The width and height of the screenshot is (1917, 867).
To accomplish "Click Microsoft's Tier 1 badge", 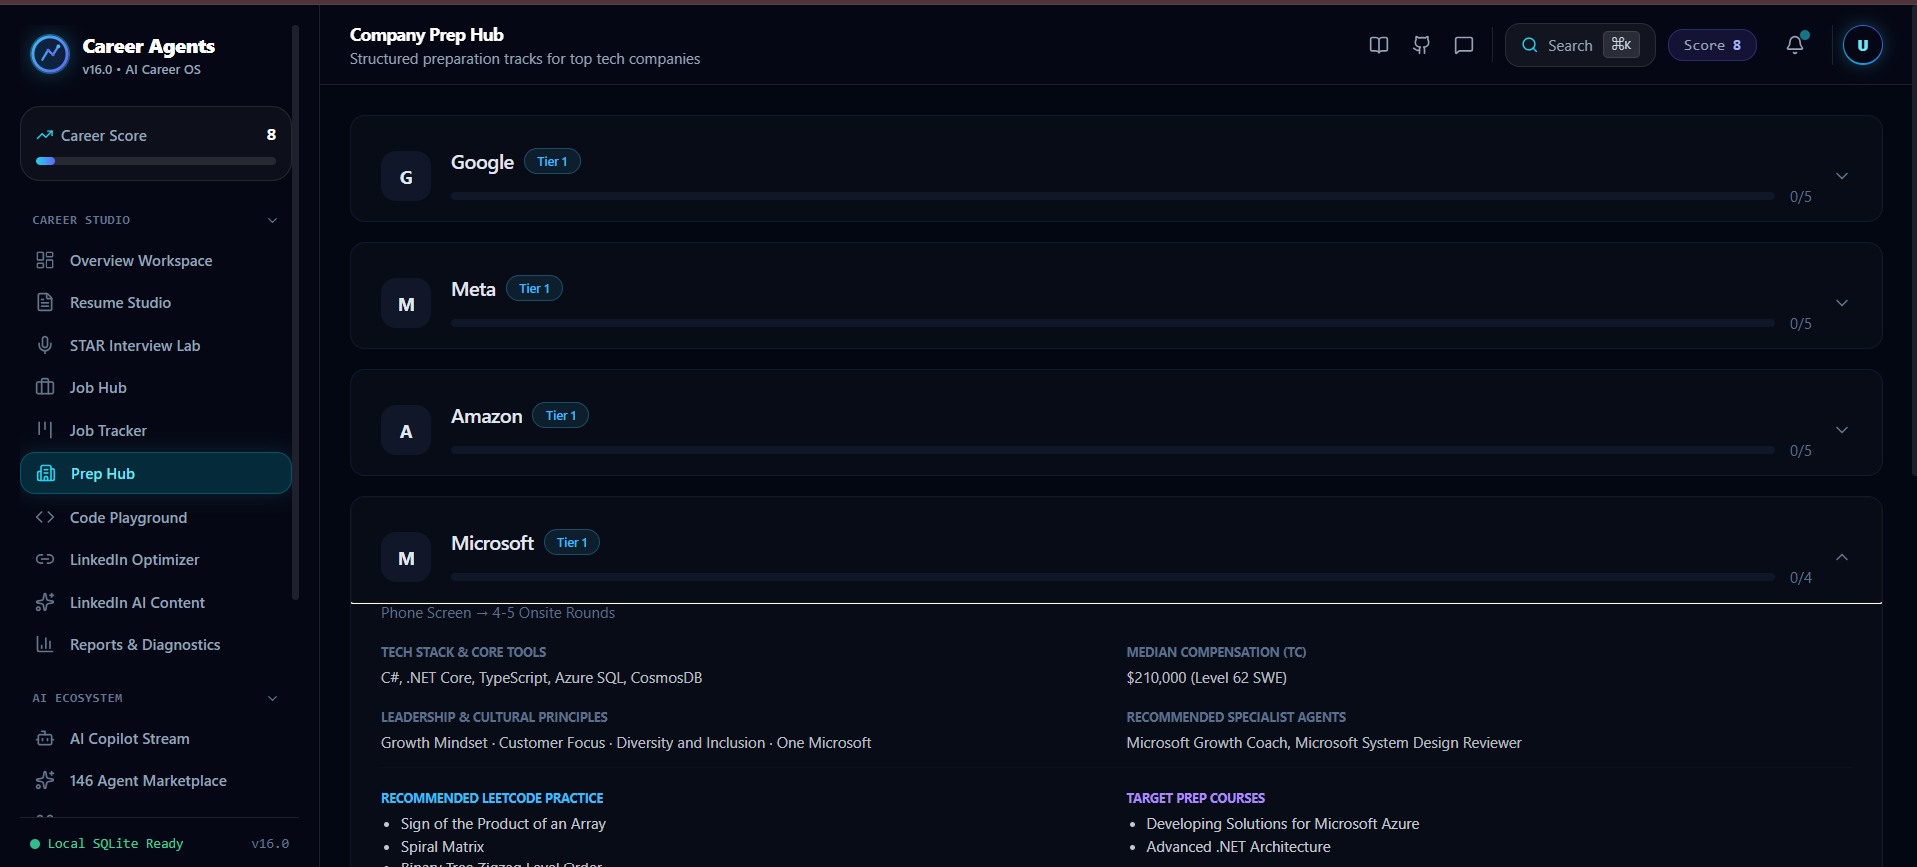I will coord(572,542).
